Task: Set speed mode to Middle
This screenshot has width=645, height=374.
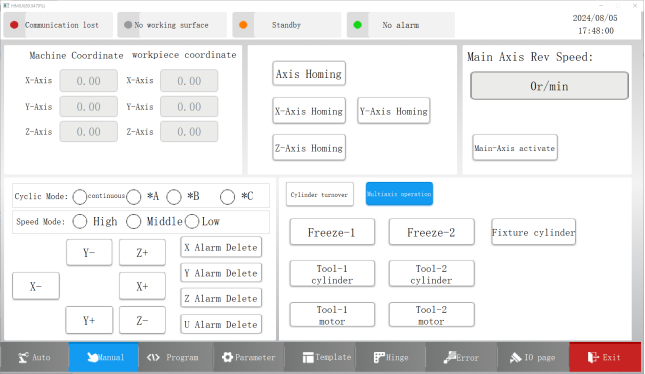Action: pyautogui.click(x=133, y=221)
